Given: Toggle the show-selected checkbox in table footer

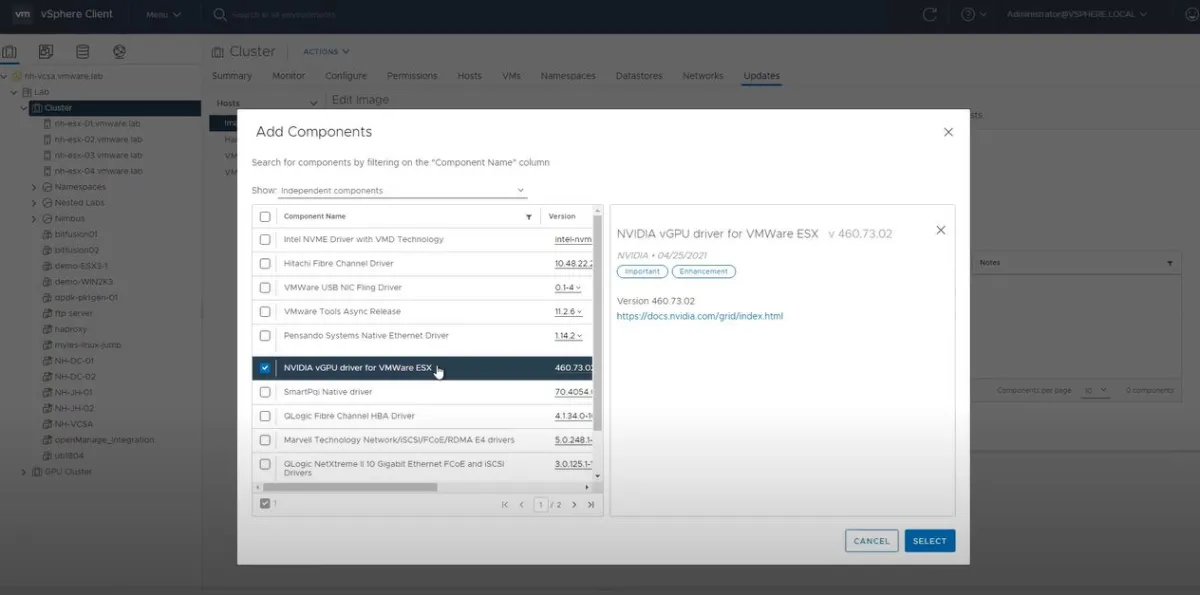Looking at the screenshot, I should pos(265,504).
